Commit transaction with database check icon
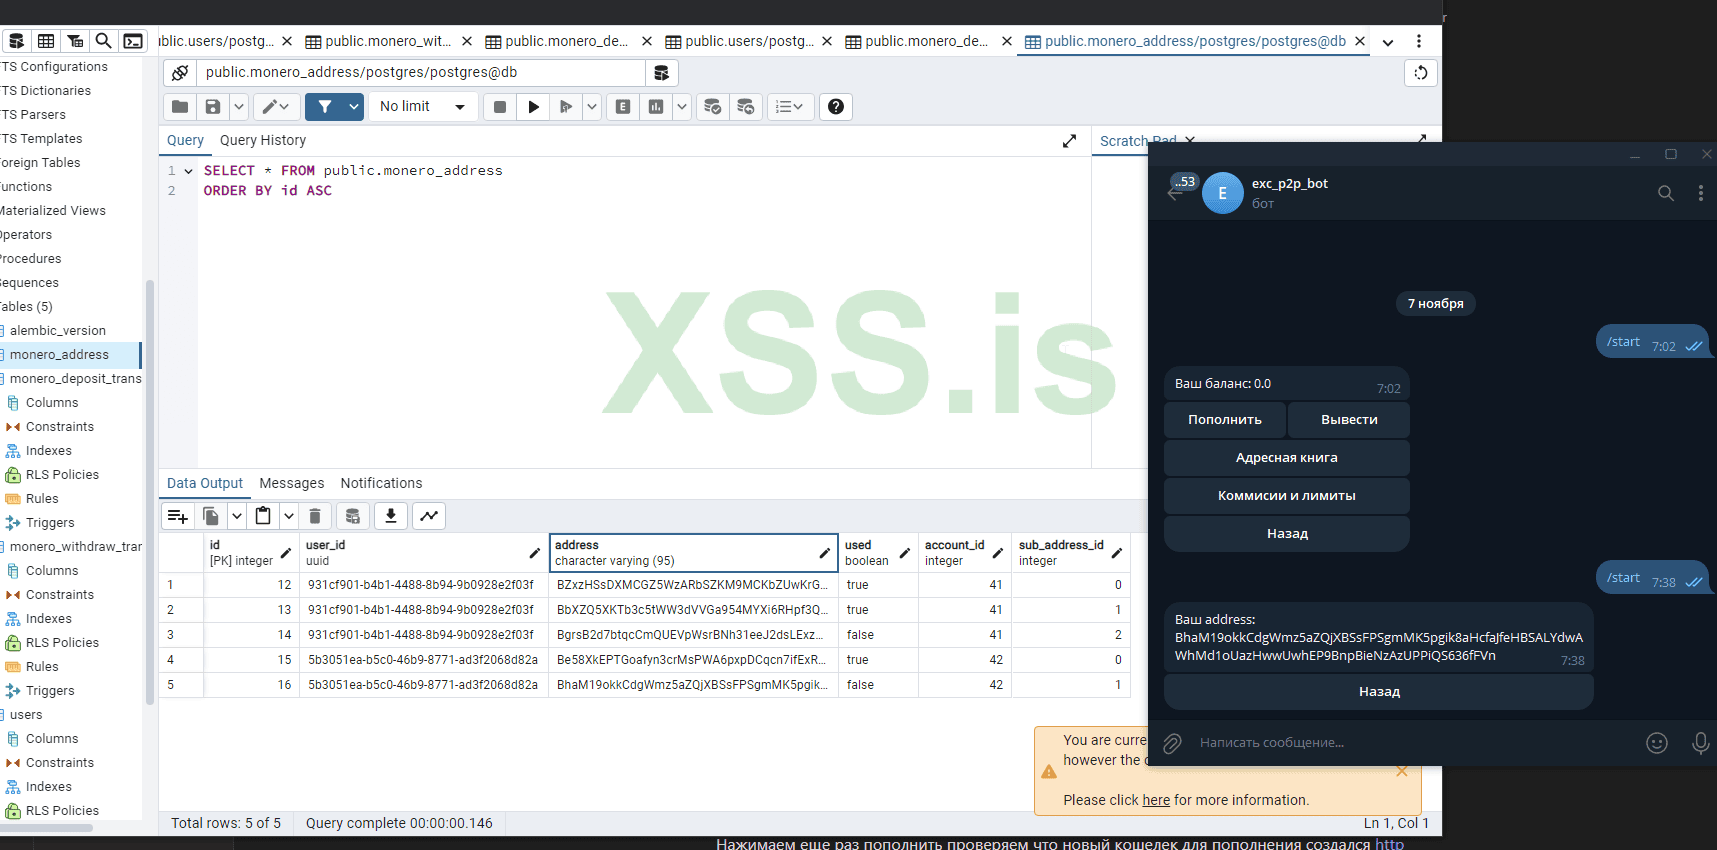Image resolution: width=1717 pixels, height=850 pixels. (x=713, y=107)
